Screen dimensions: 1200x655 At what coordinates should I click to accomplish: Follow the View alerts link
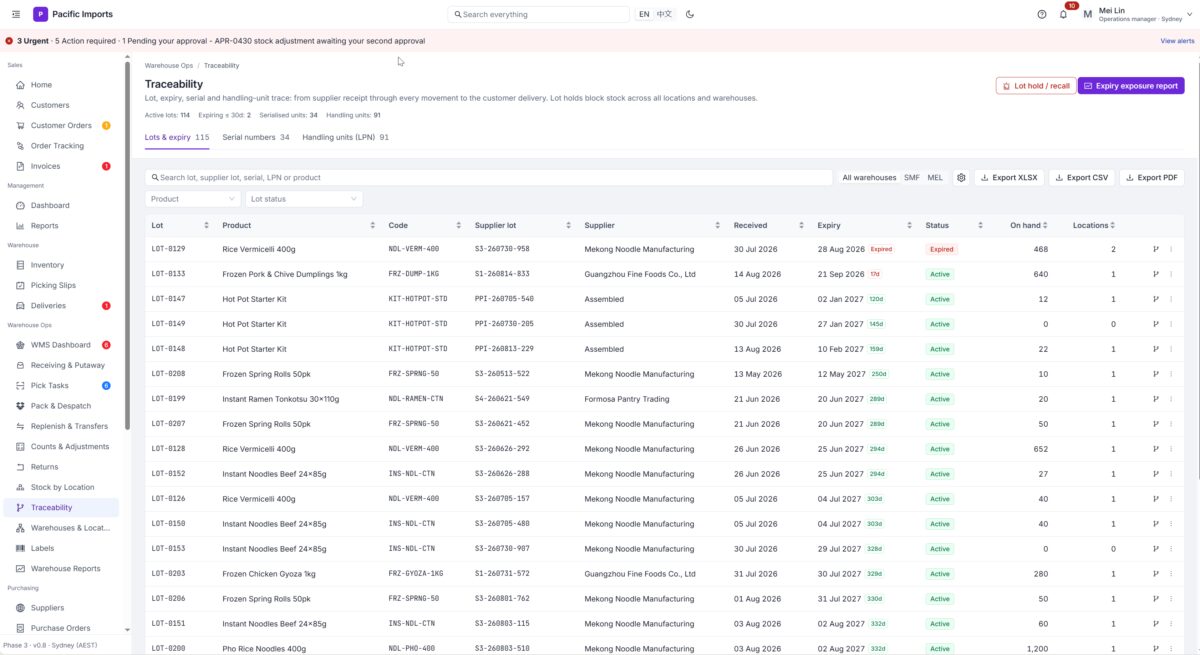1177,41
